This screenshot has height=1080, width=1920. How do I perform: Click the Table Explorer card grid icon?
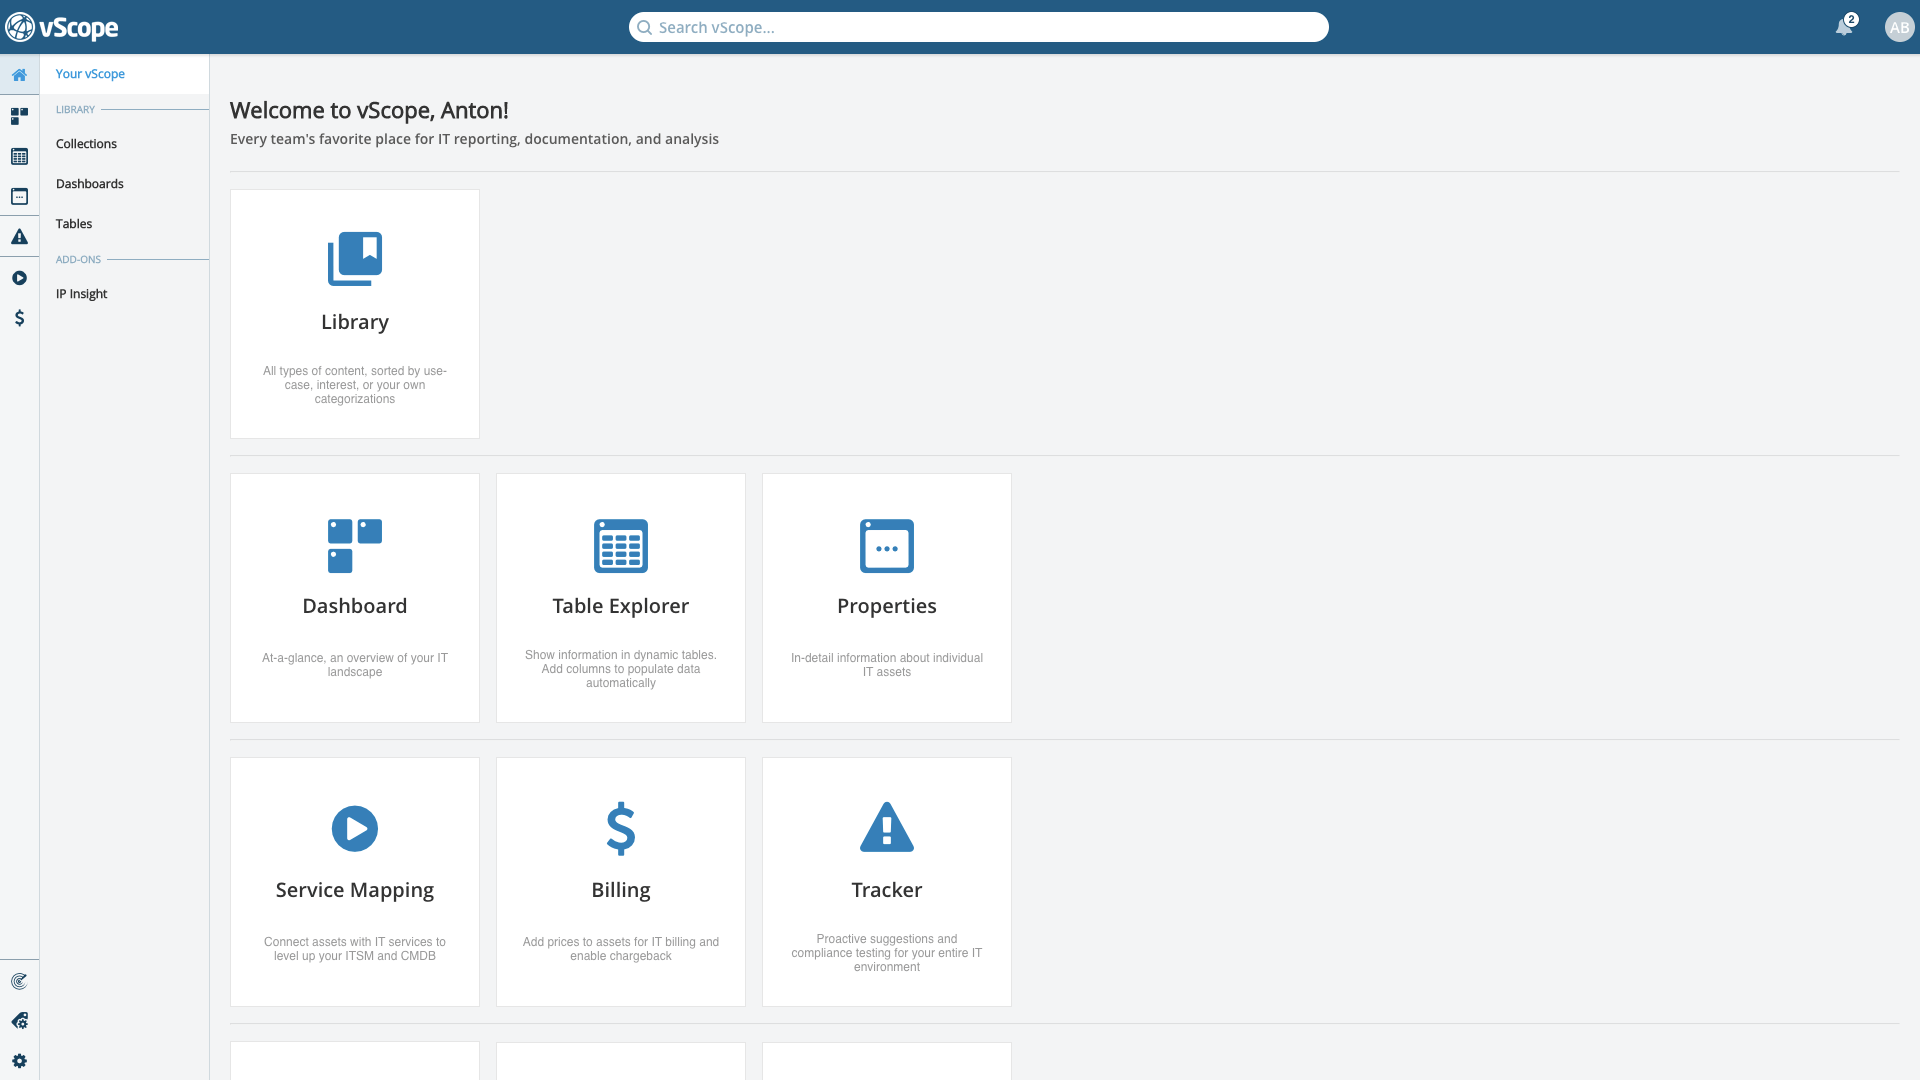[x=621, y=546]
